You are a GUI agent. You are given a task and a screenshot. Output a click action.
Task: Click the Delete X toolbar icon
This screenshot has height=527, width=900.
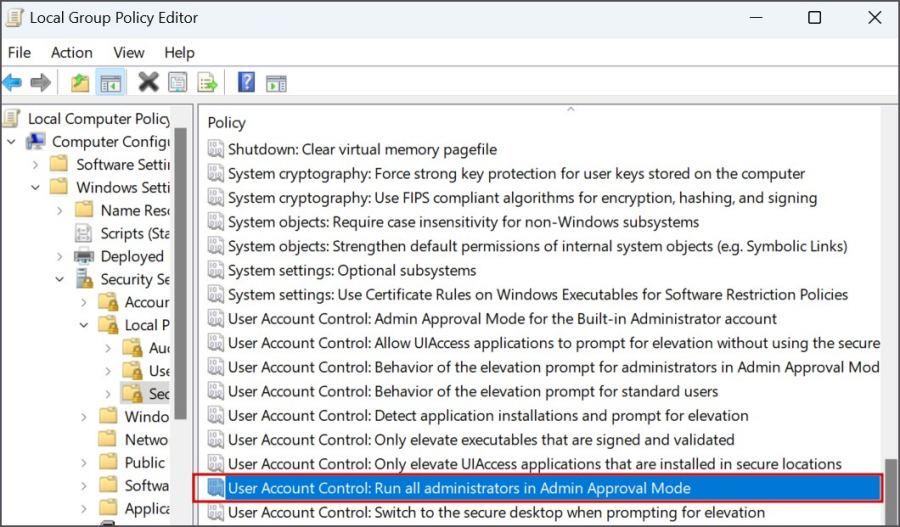[x=149, y=83]
